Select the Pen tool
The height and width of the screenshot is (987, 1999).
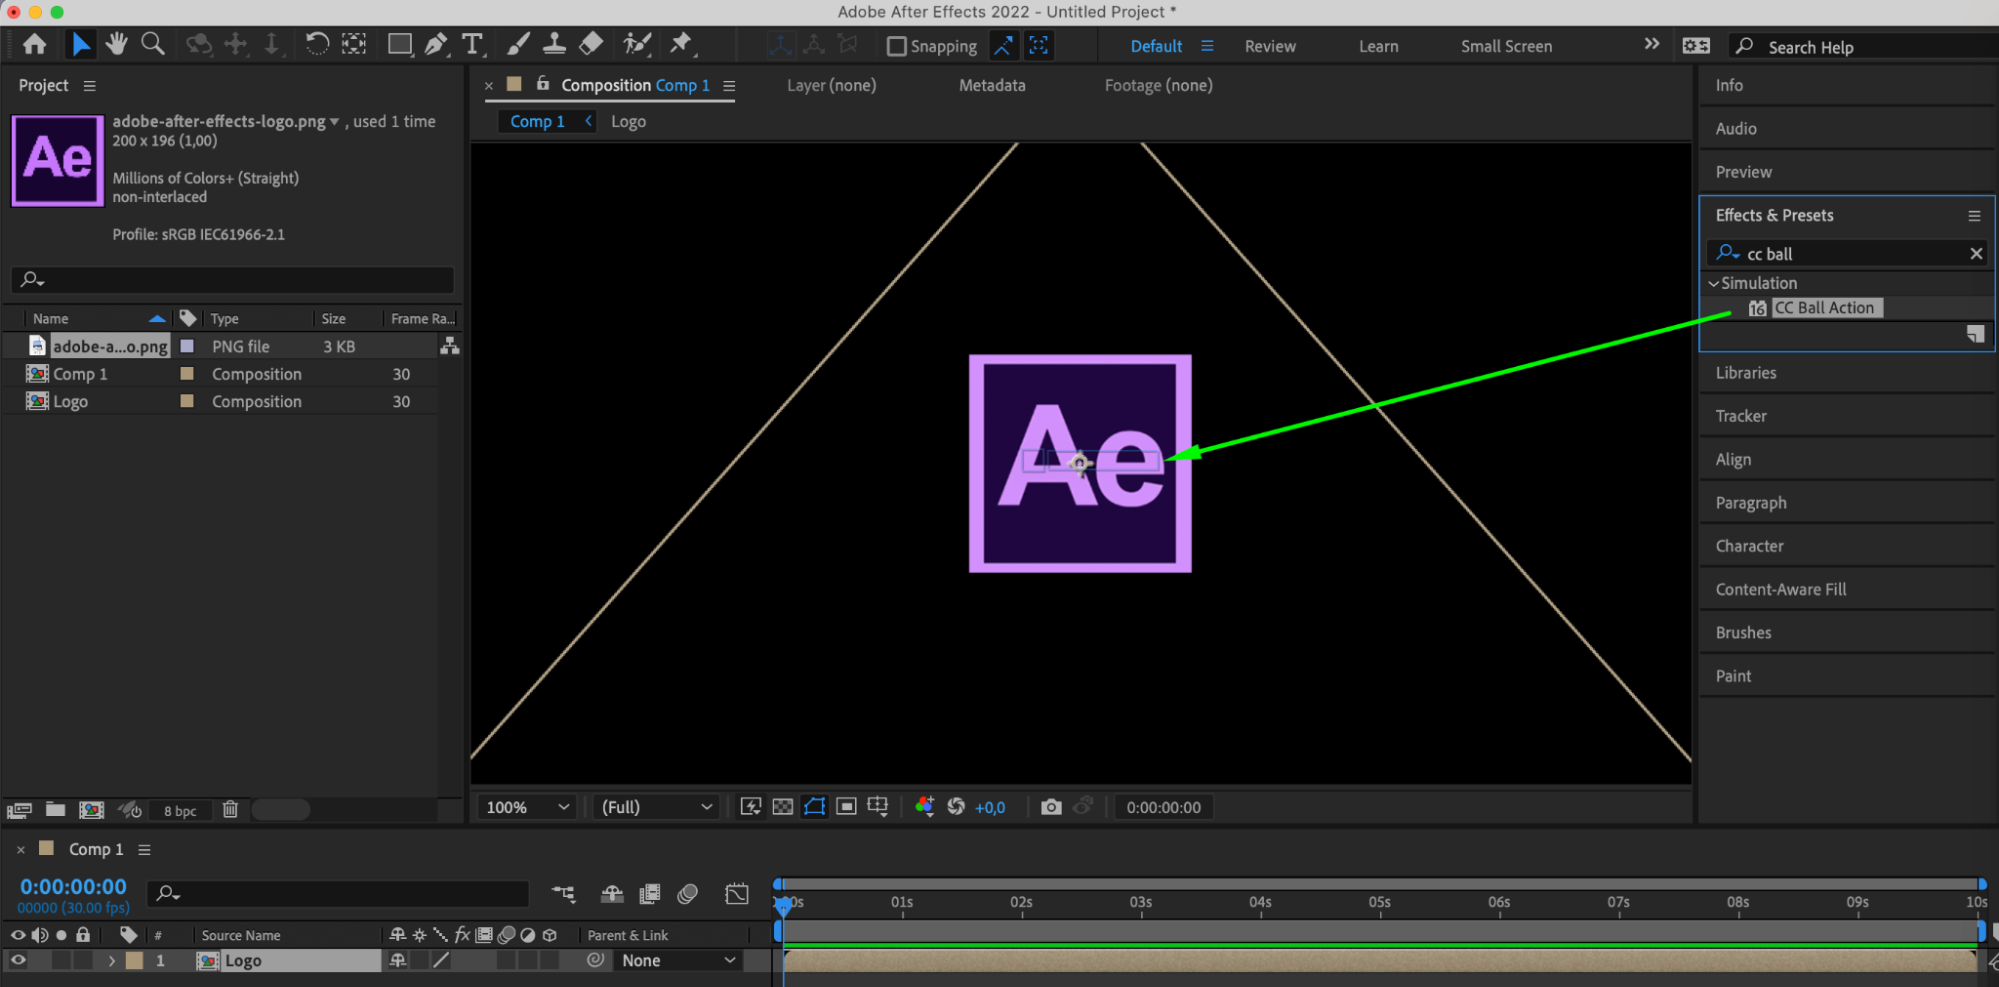click(x=436, y=44)
